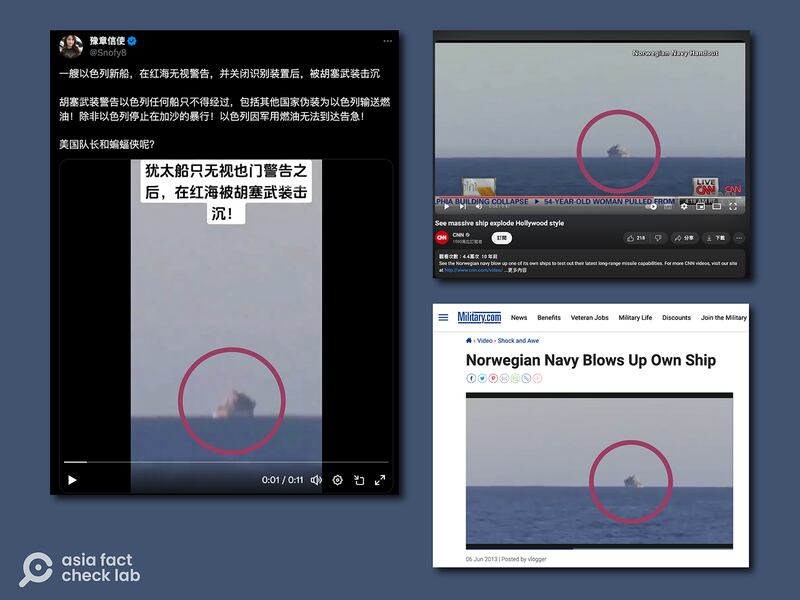Open the Twitter video playback settings menu
The height and width of the screenshot is (600, 800).
tap(337, 480)
